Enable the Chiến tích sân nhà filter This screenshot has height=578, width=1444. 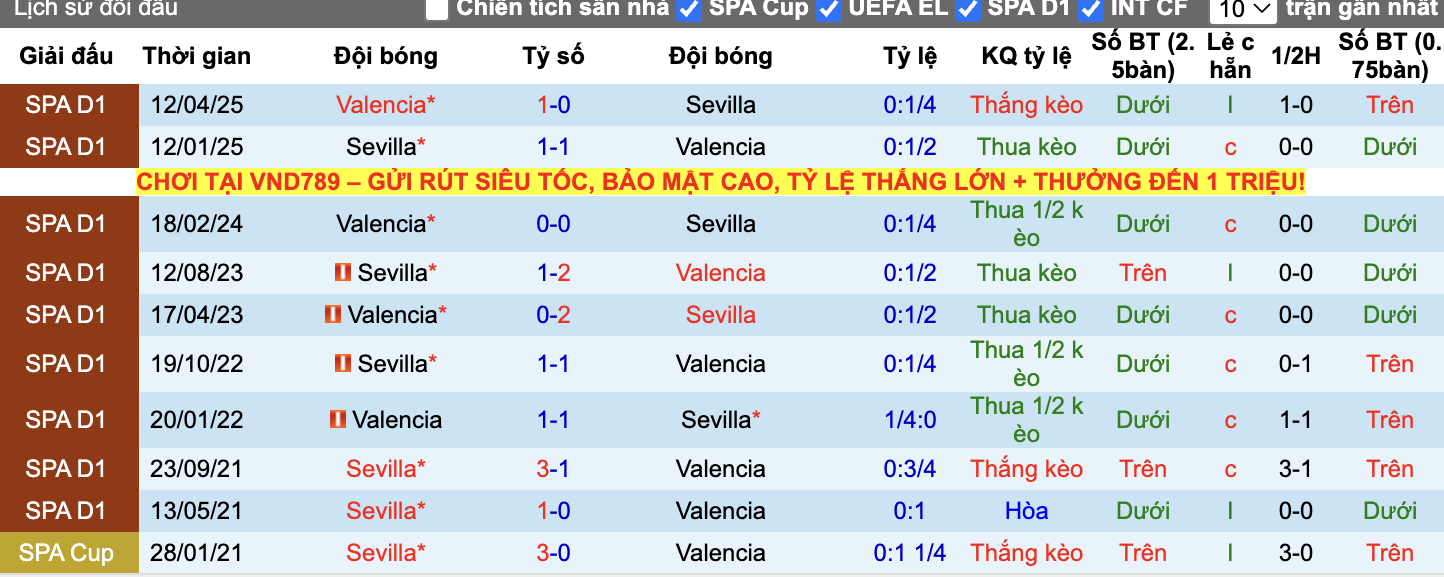tap(436, 10)
